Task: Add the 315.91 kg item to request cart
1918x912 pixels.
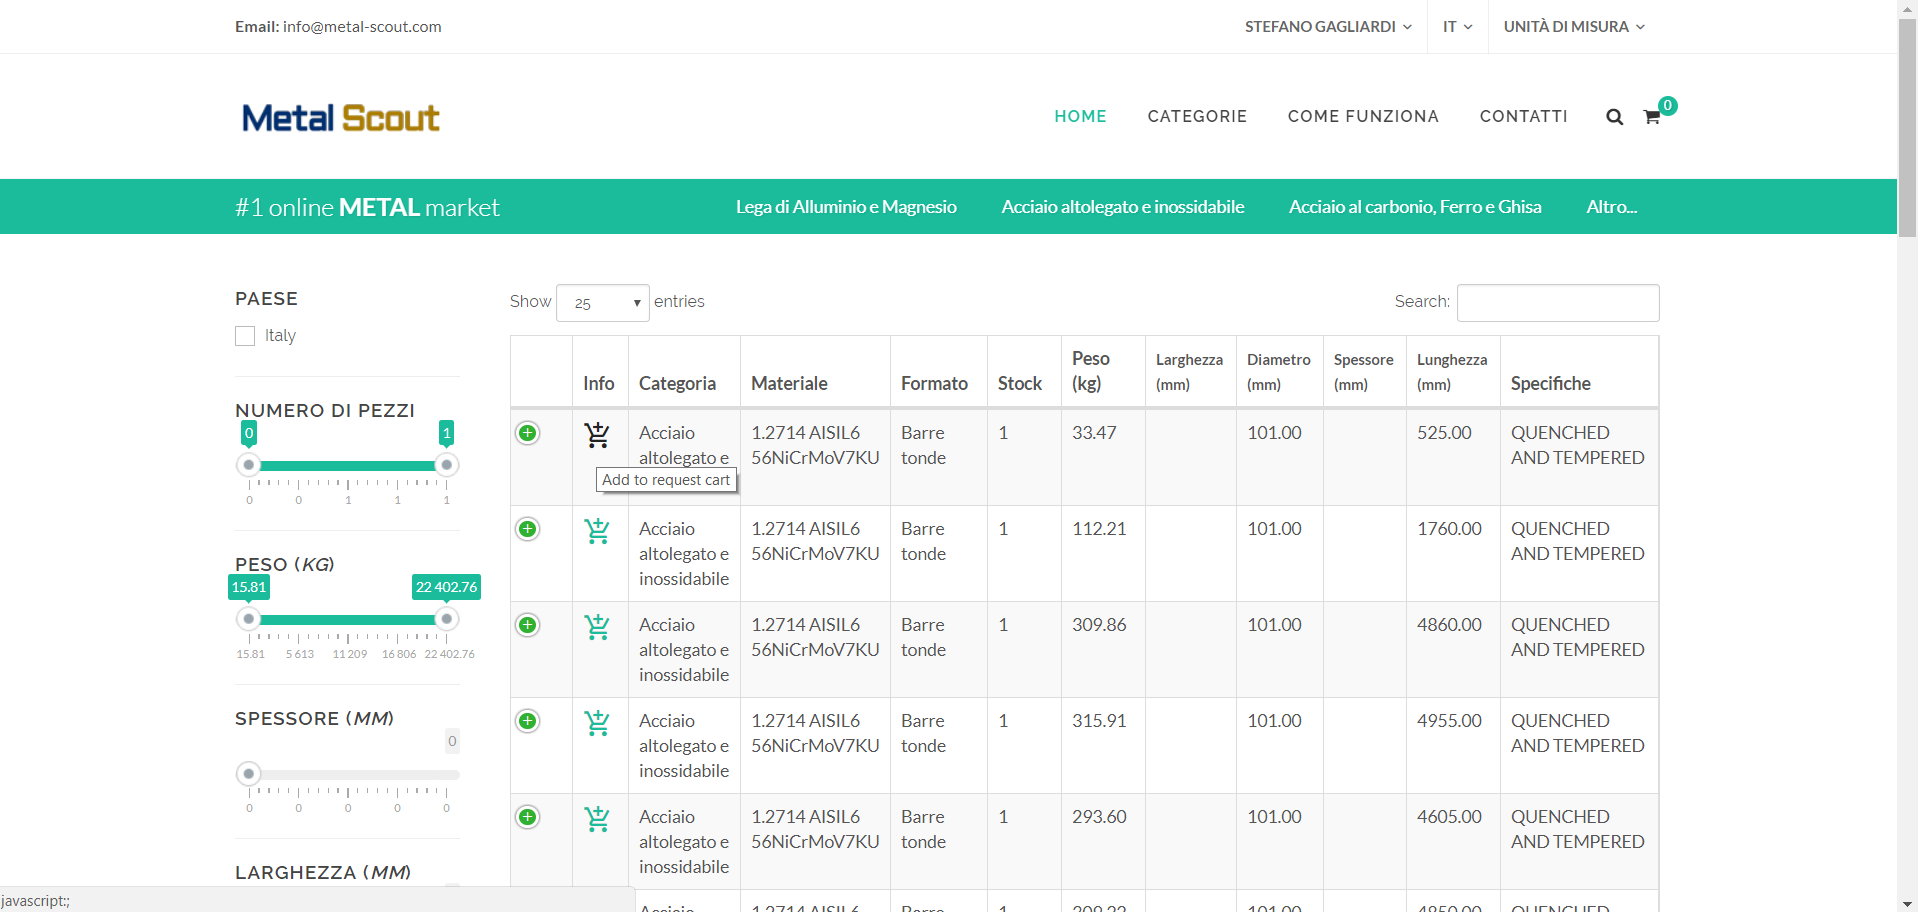Action: click(597, 723)
